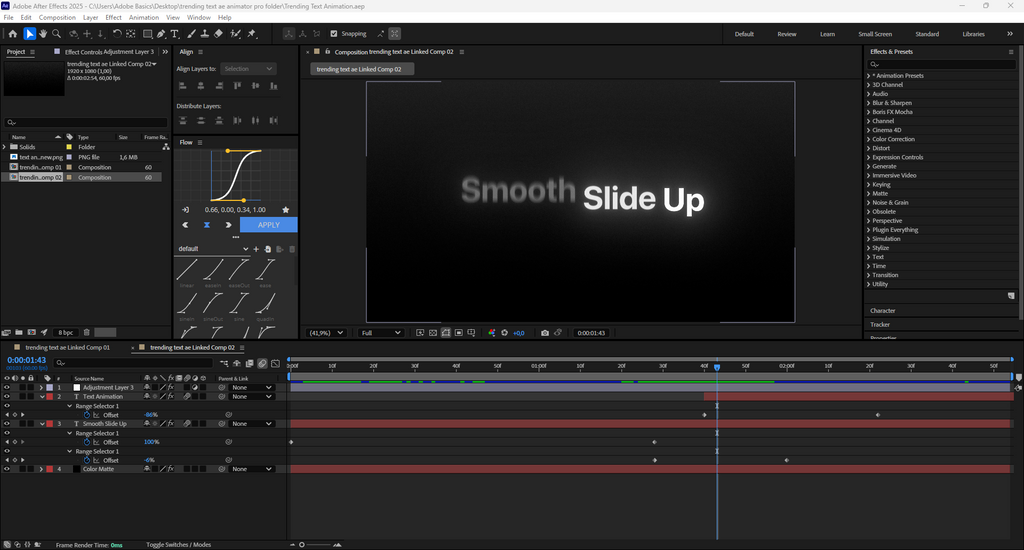
Task: Take a snapshot with the camera icon
Action: point(545,333)
